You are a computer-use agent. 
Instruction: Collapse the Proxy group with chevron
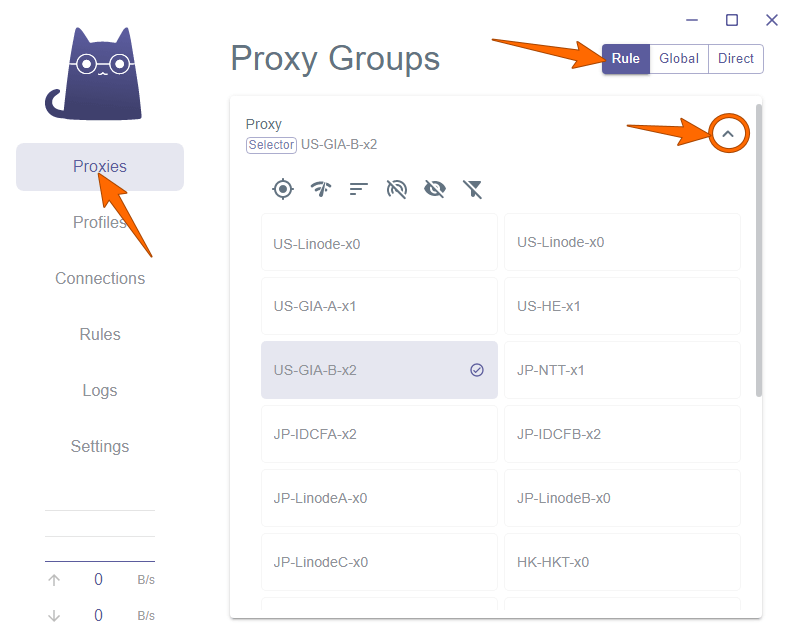(x=728, y=134)
